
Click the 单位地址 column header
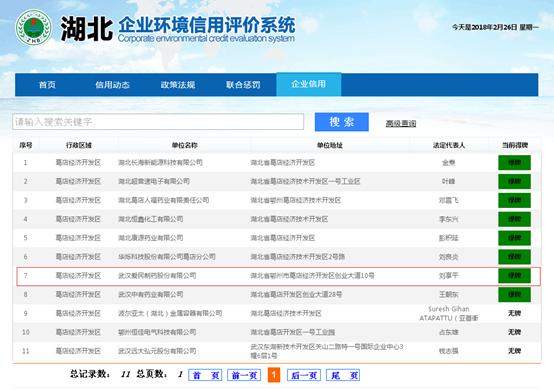pos(330,145)
